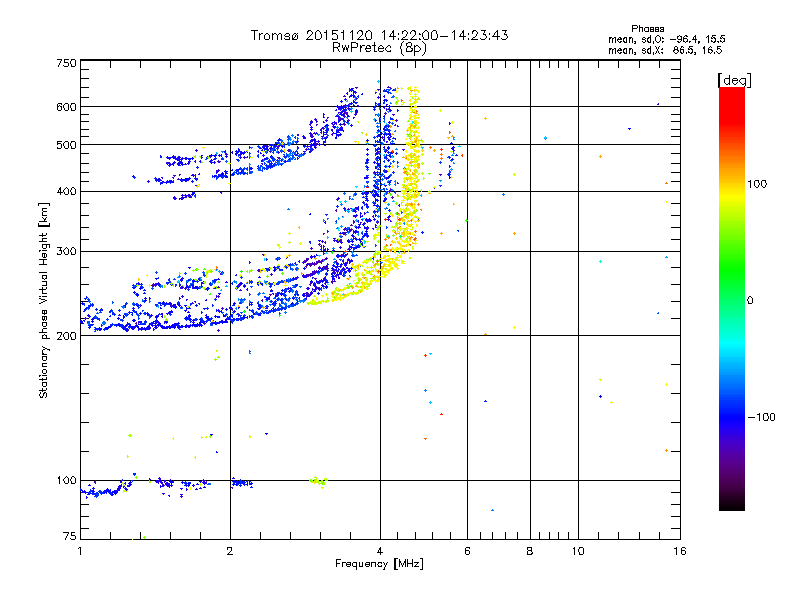Click the x-axis tick label '8'
Image resolution: width=800 pixels, height=600 pixels.
(x=530, y=551)
